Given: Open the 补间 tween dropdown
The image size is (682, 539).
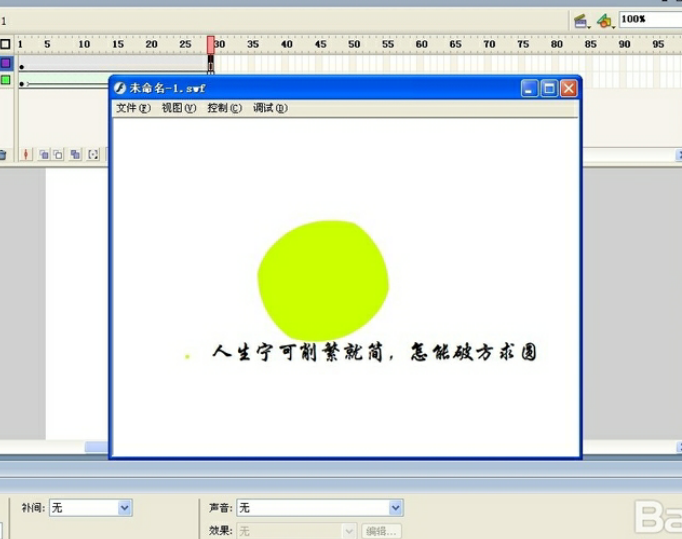Looking at the screenshot, I should tap(91, 508).
